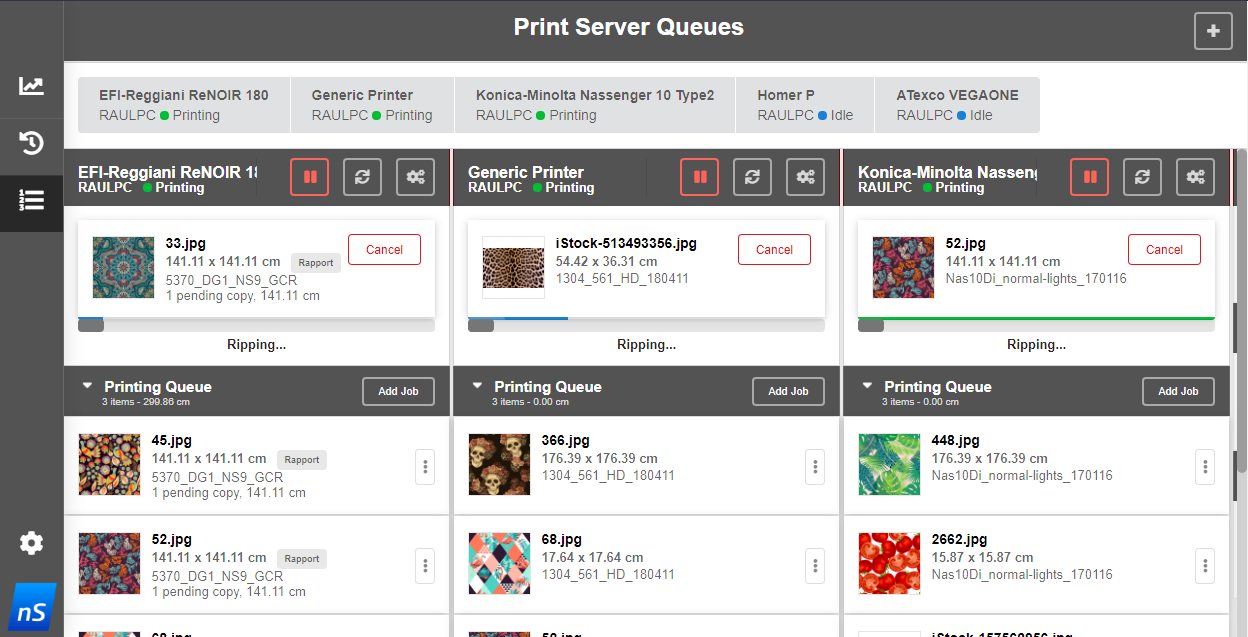Click the Print Server Queues title
The height and width of the screenshot is (637, 1248).
[628, 27]
